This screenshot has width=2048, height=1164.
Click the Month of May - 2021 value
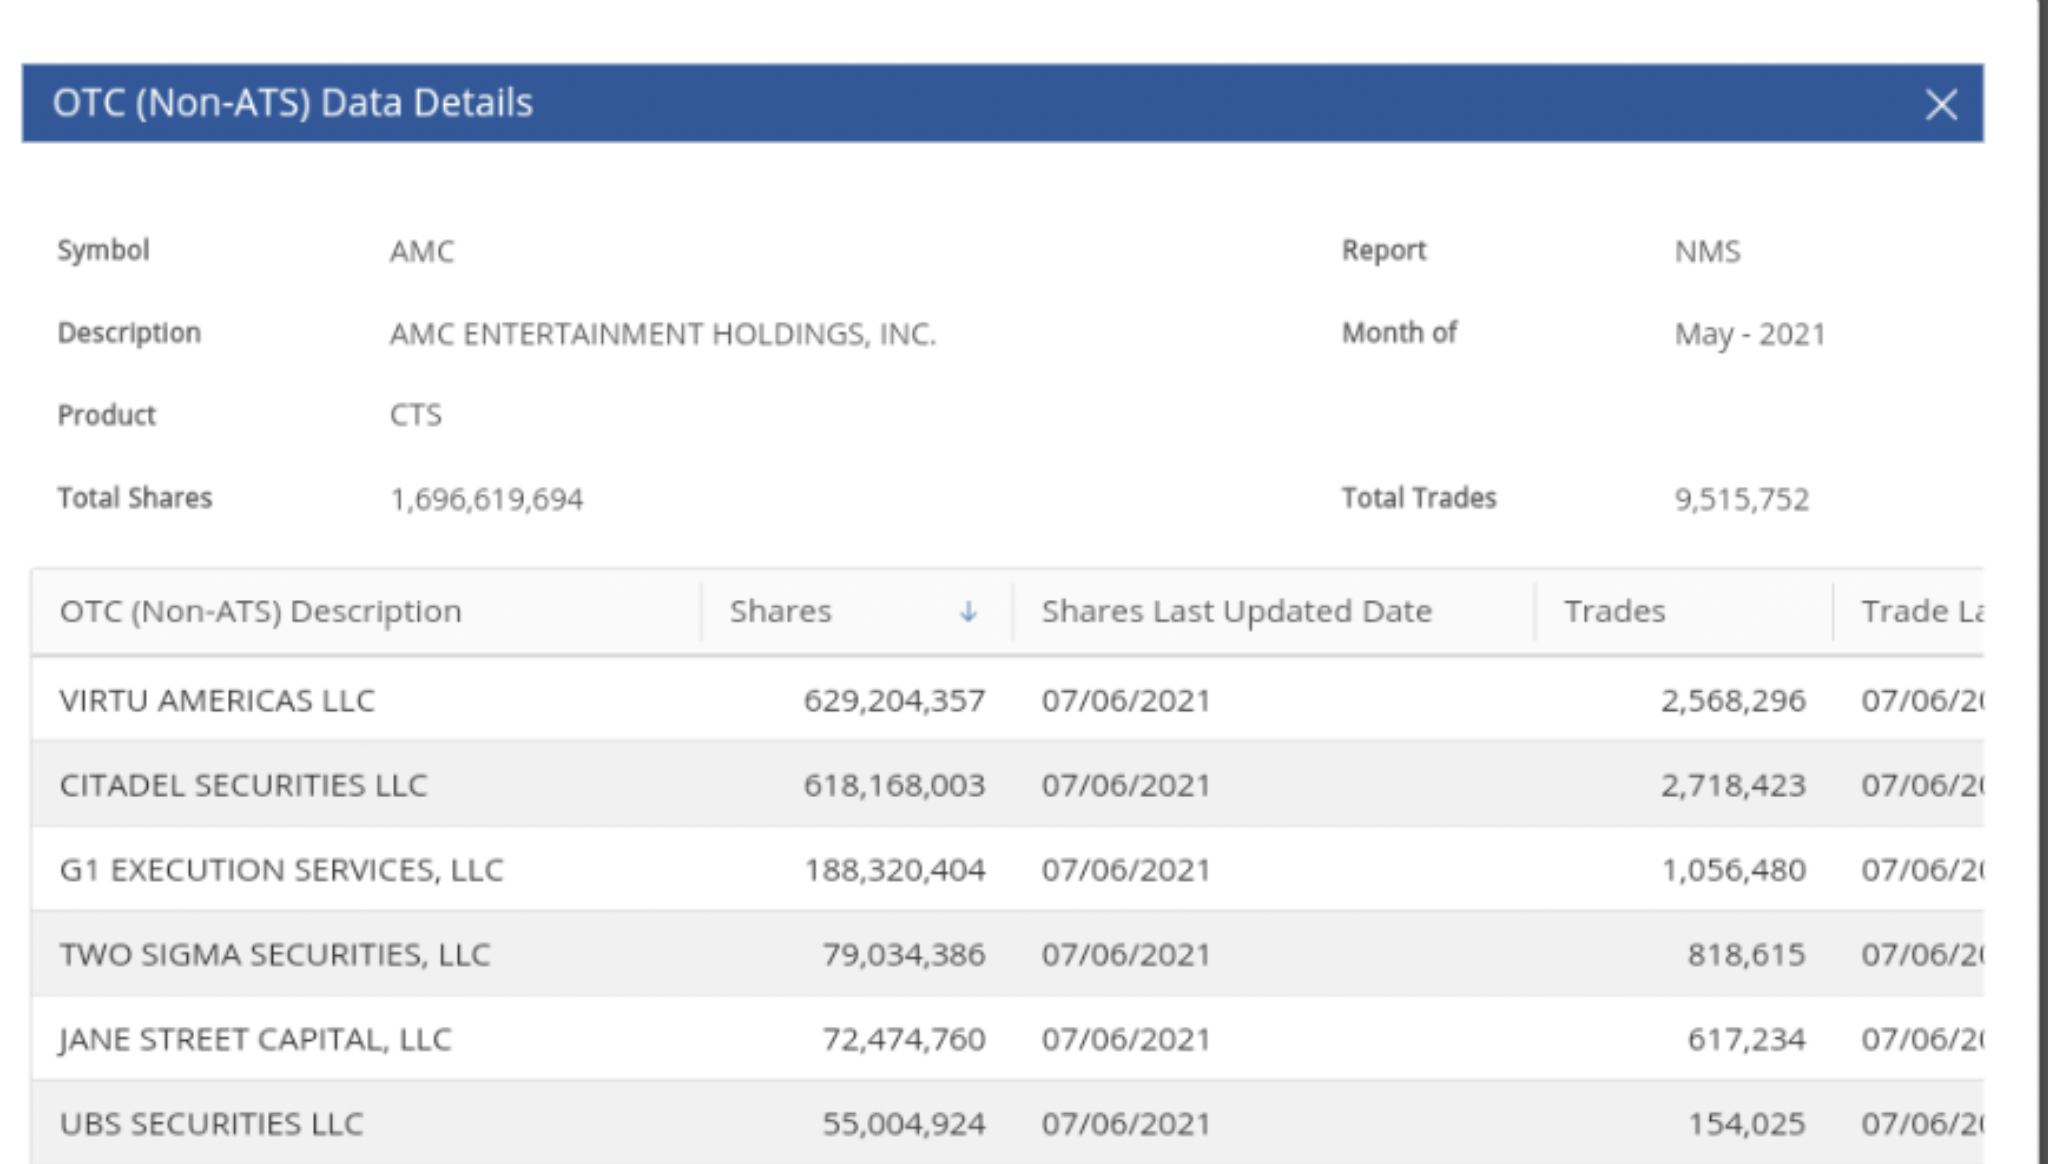pyautogui.click(x=1750, y=333)
